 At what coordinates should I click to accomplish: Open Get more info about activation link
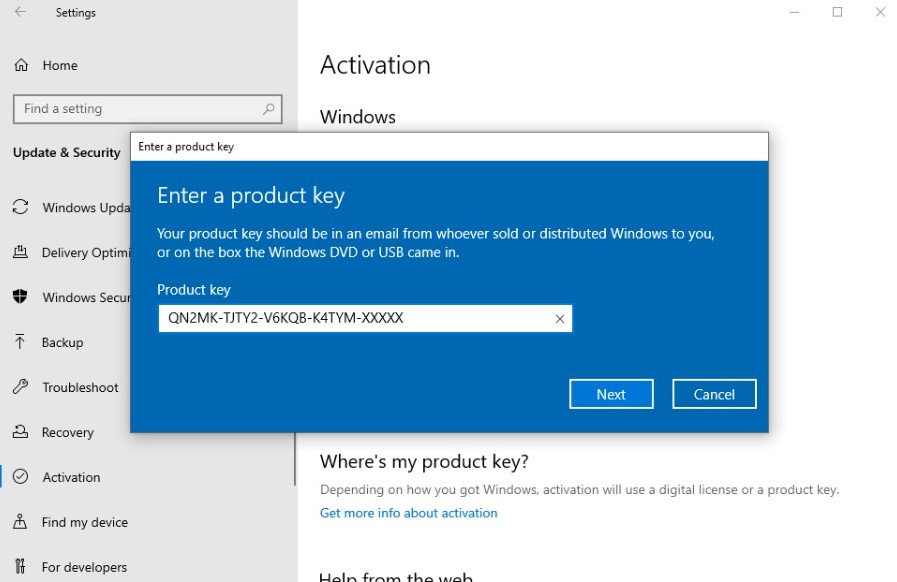408,513
